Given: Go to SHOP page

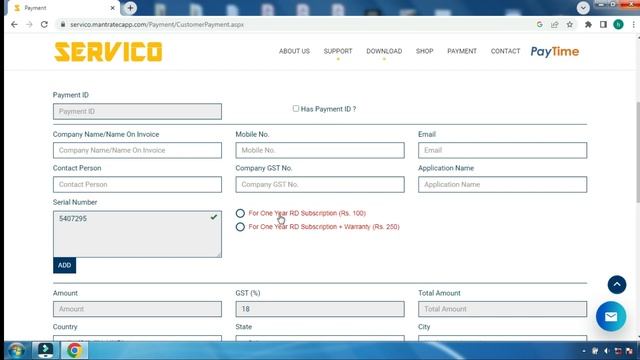Looking at the screenshot, I should pos(424,51).
